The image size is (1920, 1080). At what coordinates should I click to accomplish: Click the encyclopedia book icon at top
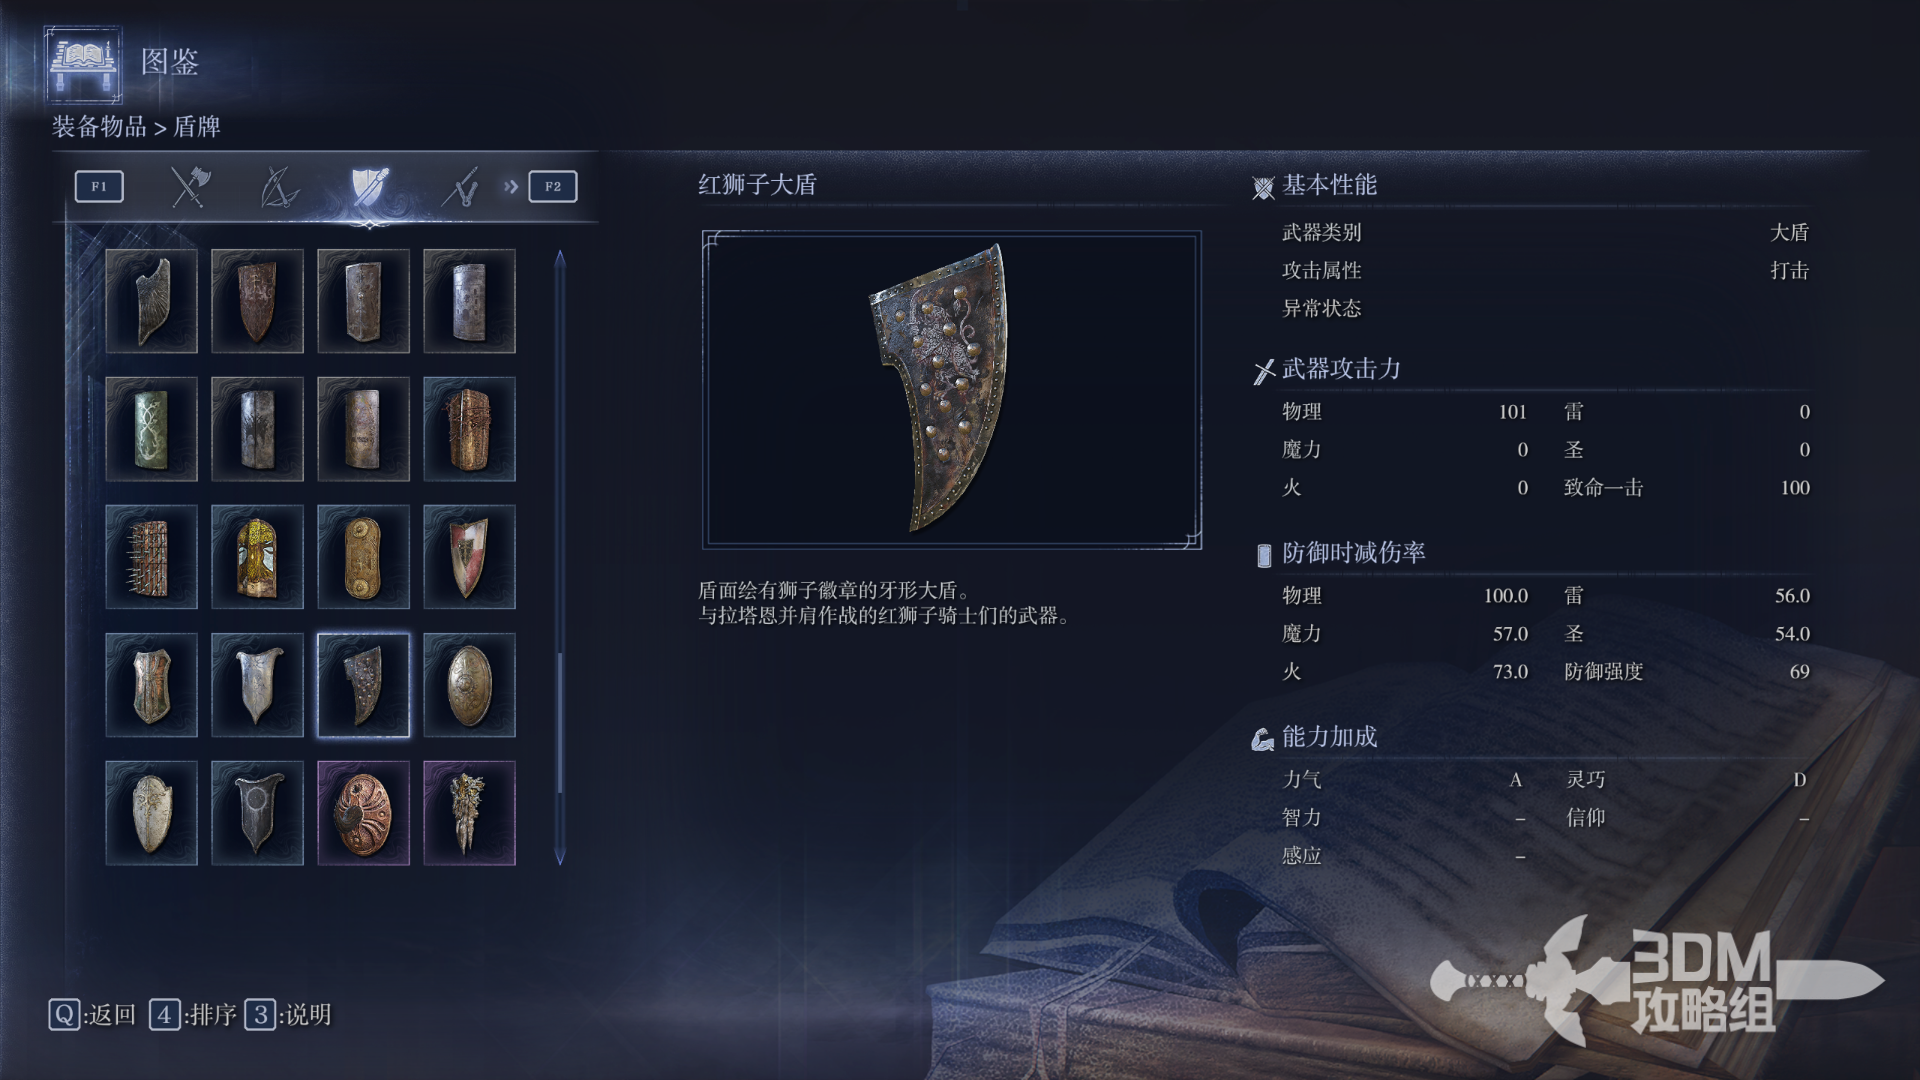click(84, 65)
